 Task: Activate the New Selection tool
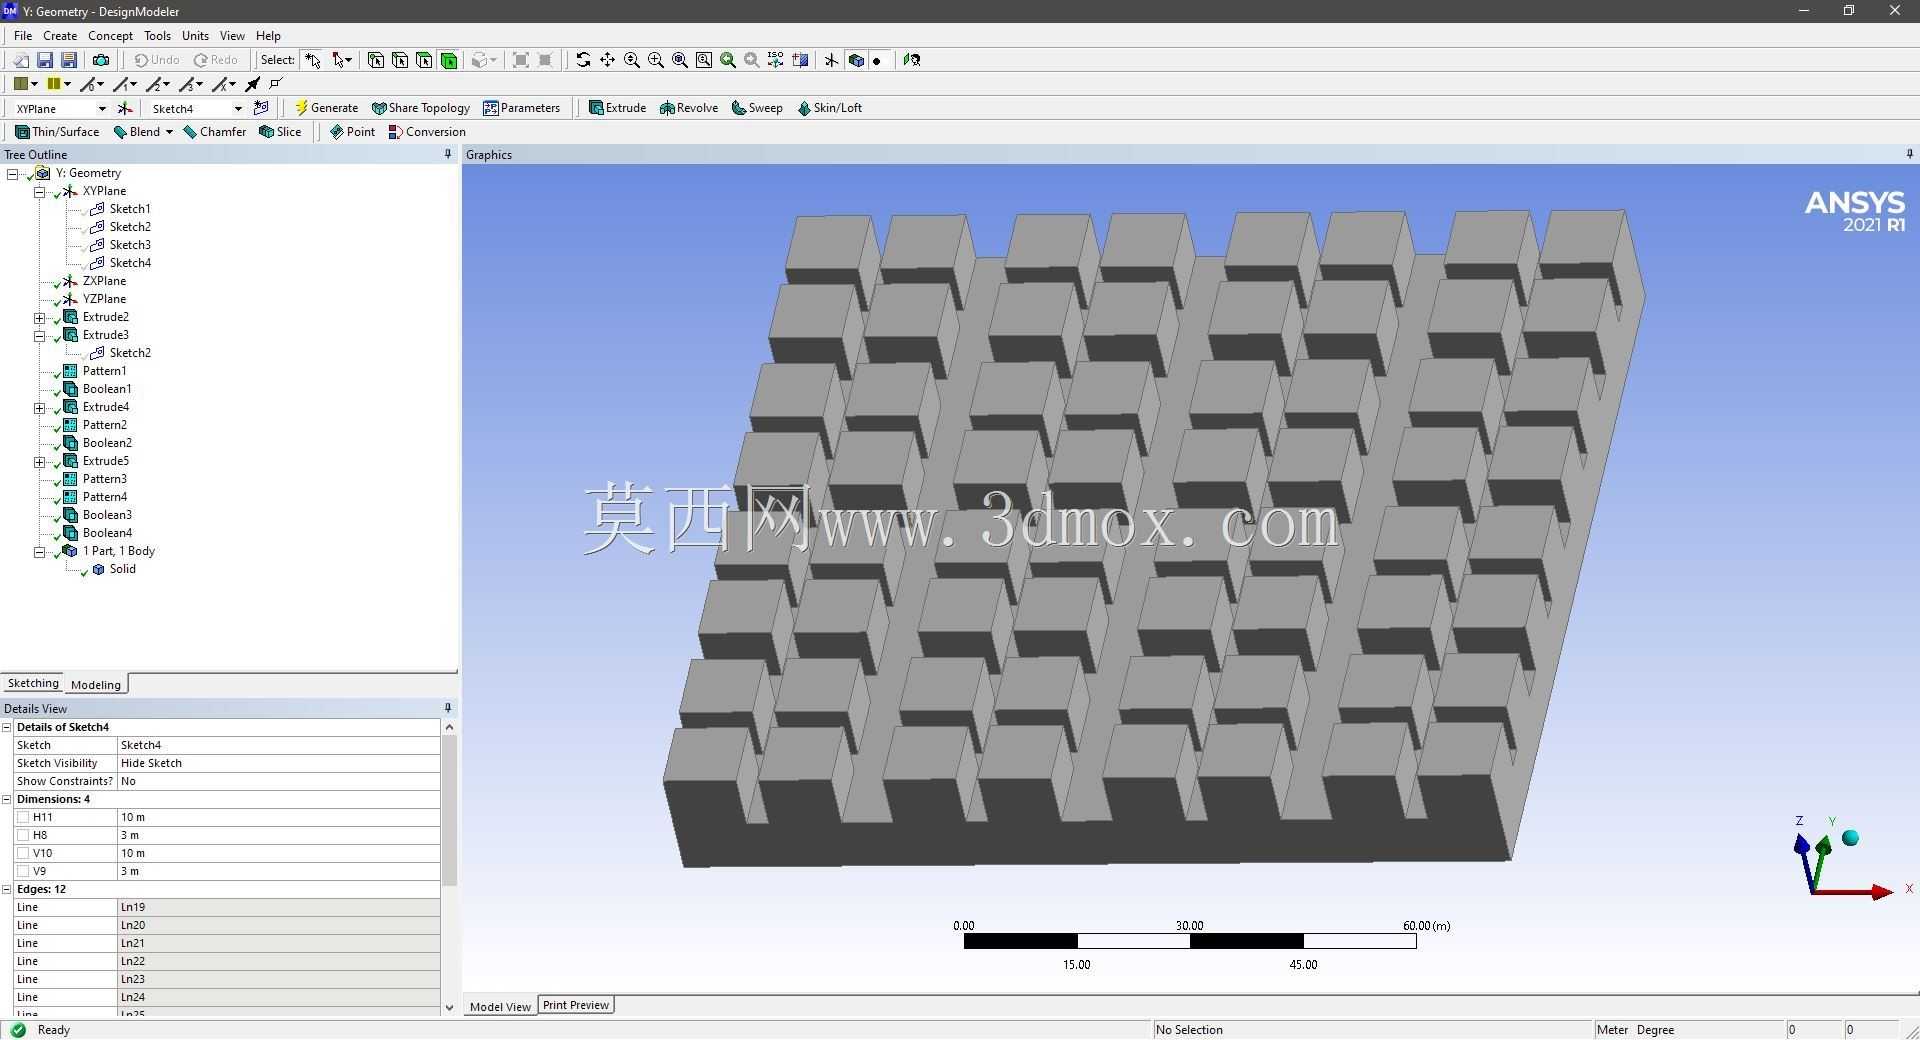313,60
